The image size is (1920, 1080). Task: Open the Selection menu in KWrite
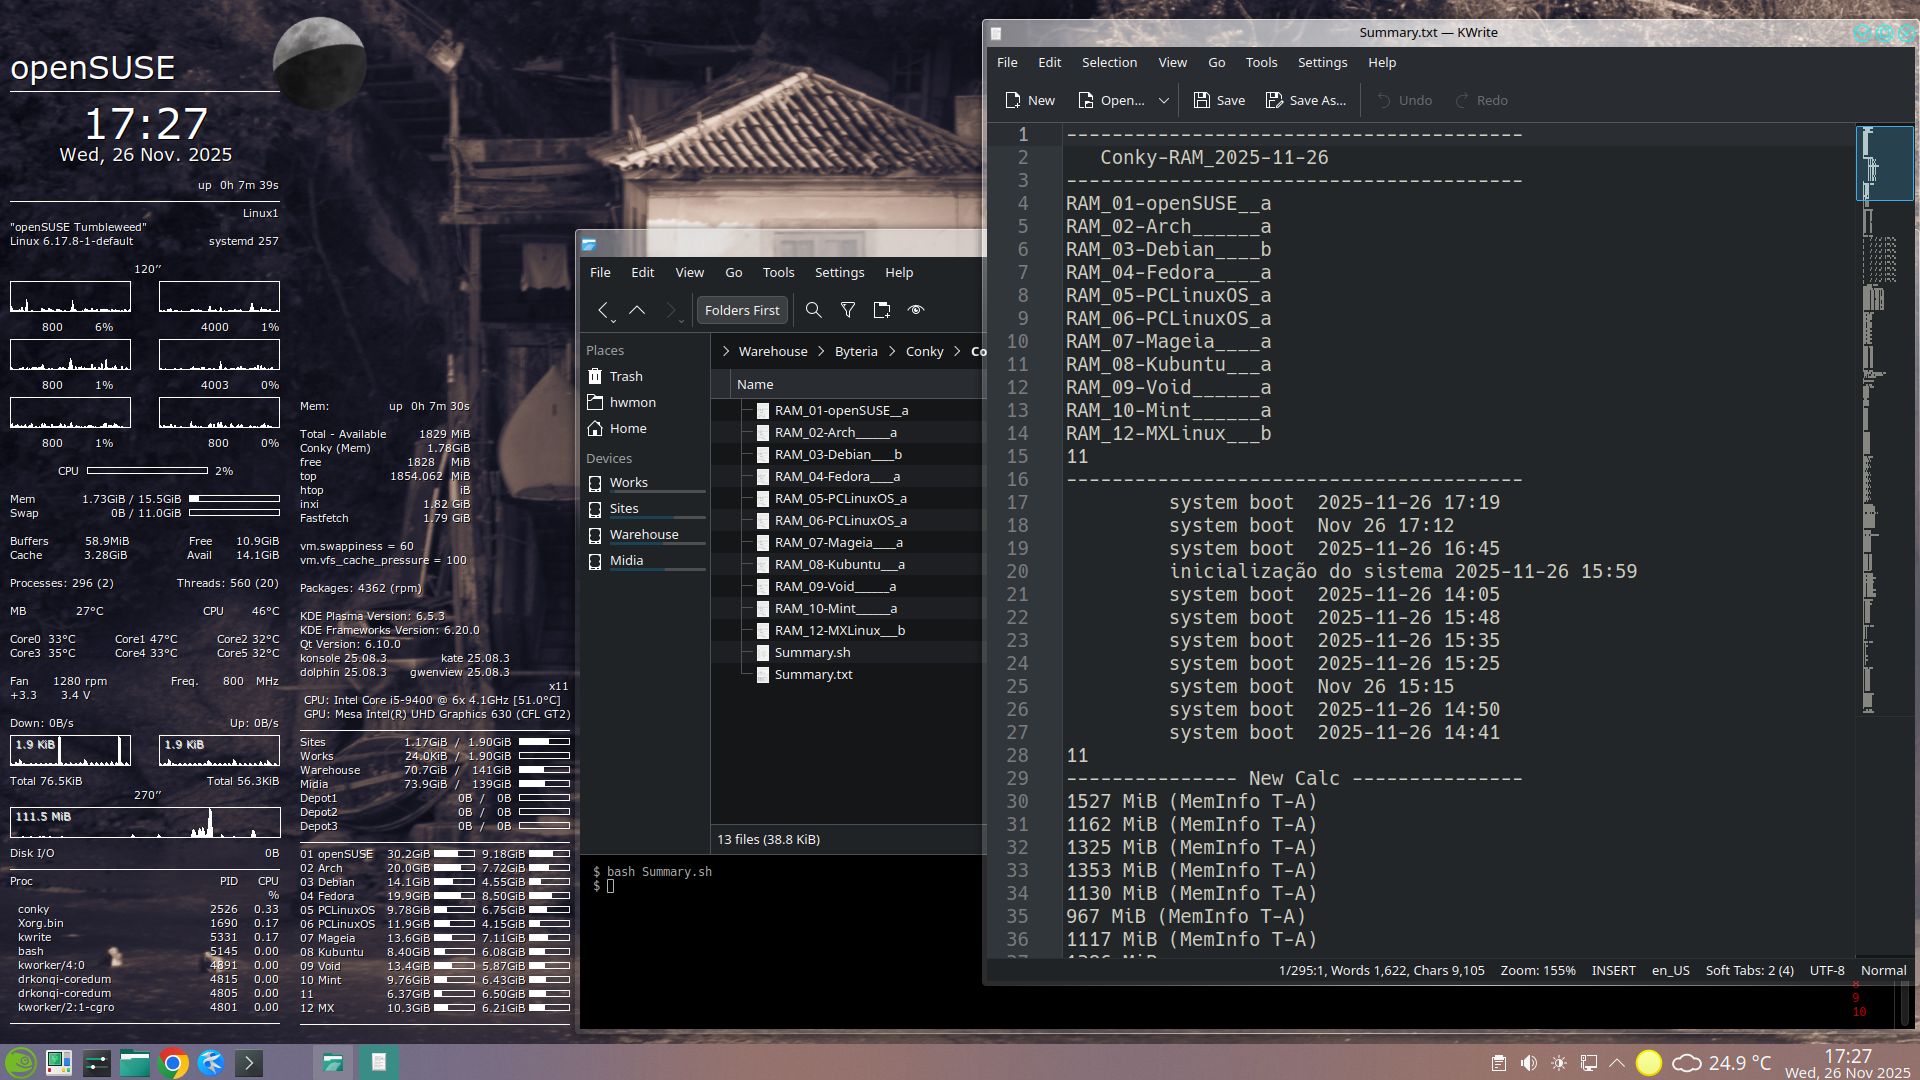(1109, 62)
